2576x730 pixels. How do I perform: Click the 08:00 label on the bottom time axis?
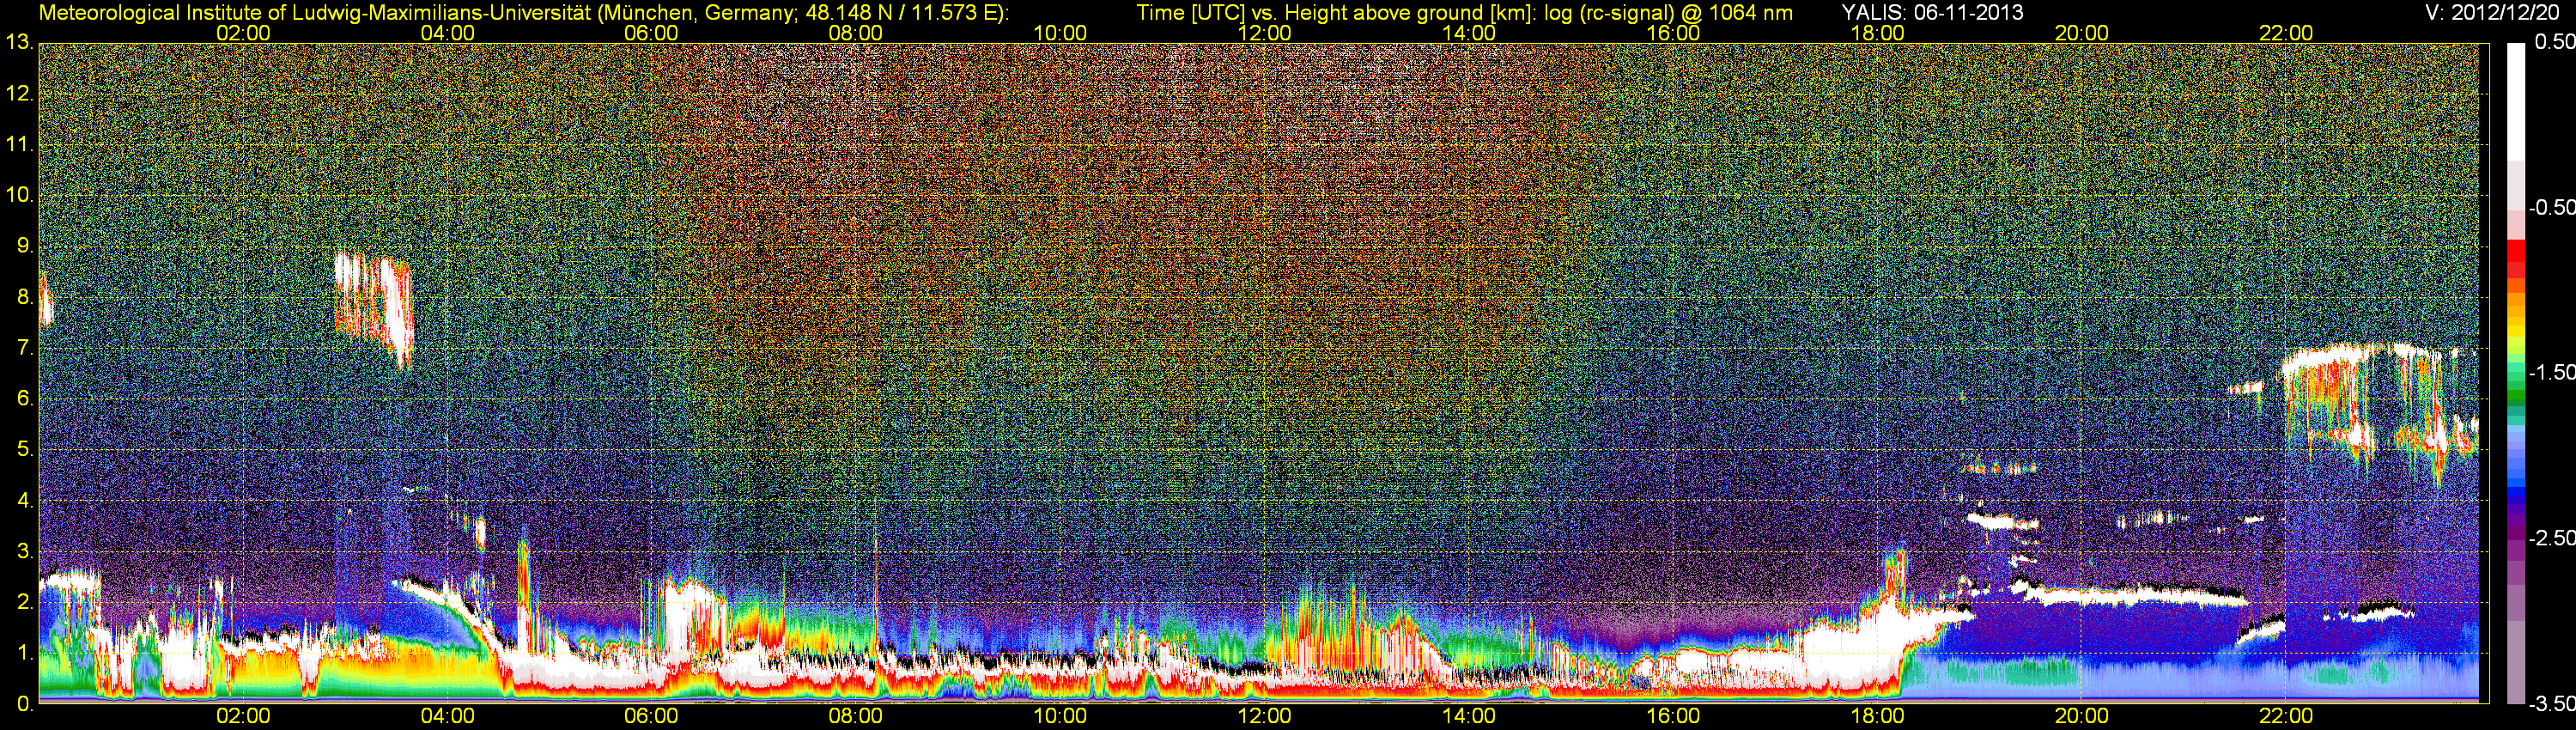point(856,717)
